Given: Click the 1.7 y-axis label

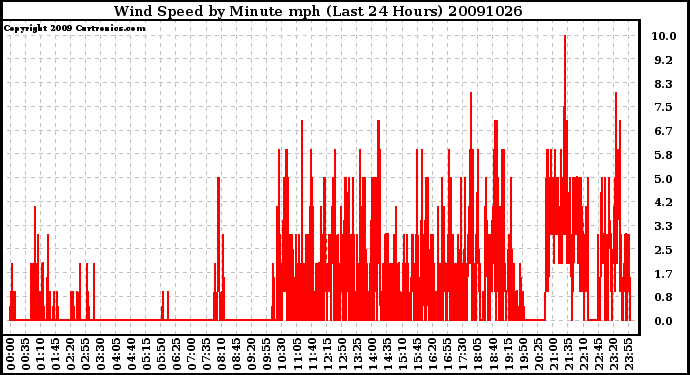Looking at the screenshot, I should coord(664,274).
